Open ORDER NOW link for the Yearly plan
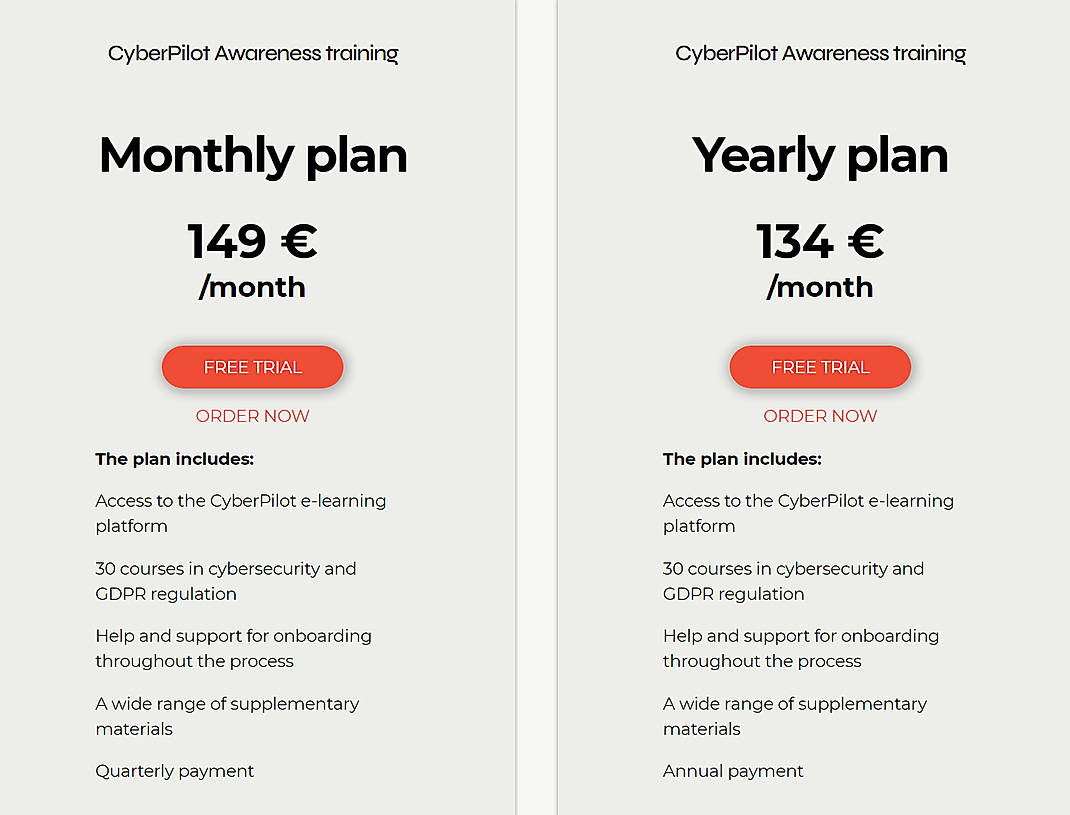The image size is (1070, 815). [x=820, y=416]
